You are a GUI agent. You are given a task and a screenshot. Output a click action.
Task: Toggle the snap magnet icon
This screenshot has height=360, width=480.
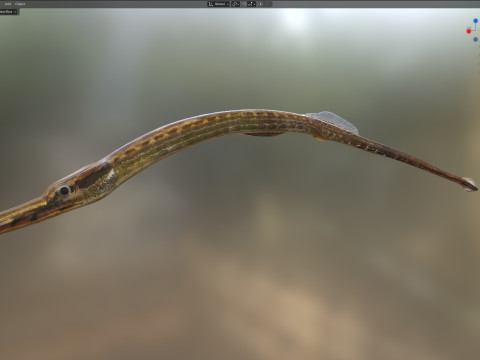click(x=244, y=4)
